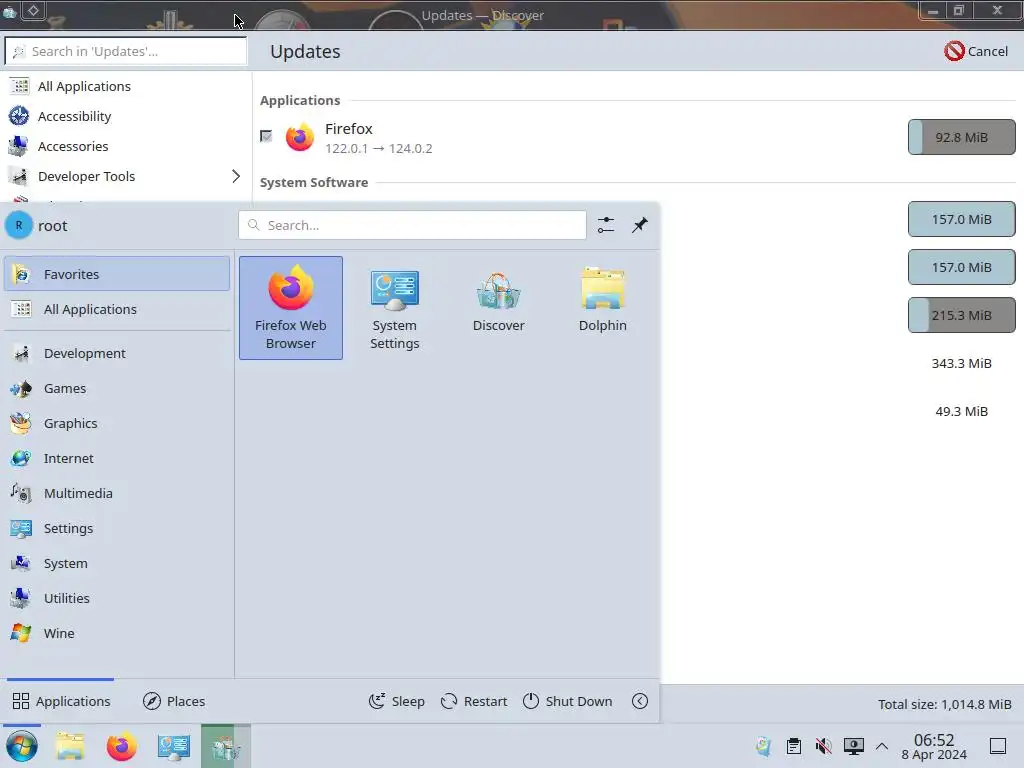
Task: Click the show desktop button
Action: 998,746
